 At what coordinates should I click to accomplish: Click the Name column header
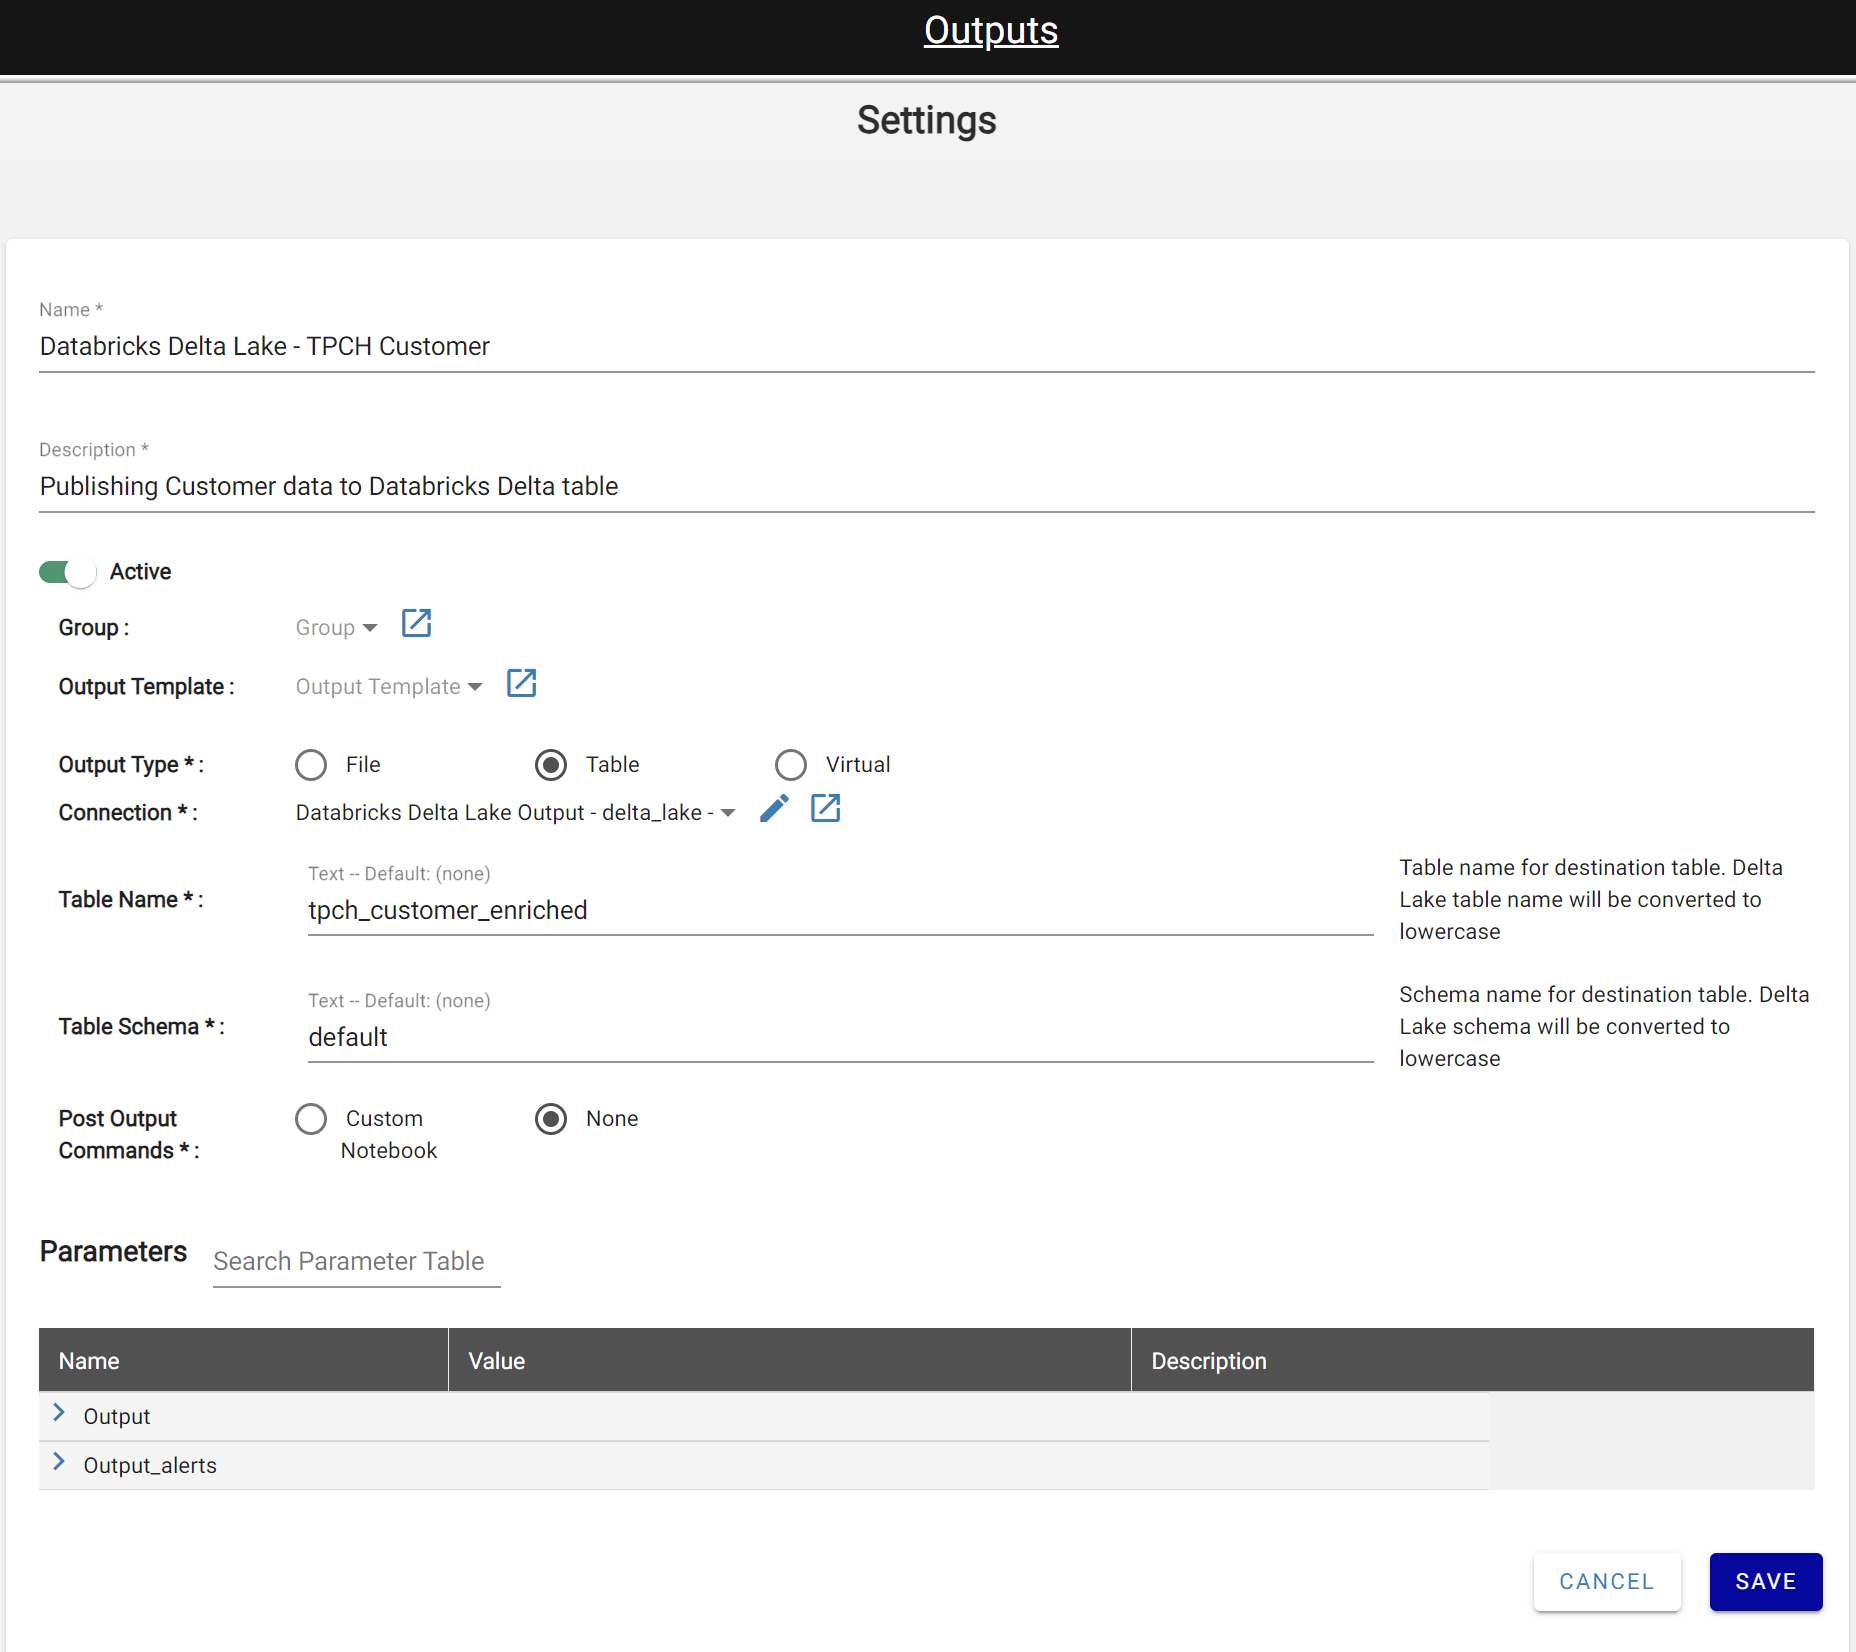click(x=243, y=1361)
